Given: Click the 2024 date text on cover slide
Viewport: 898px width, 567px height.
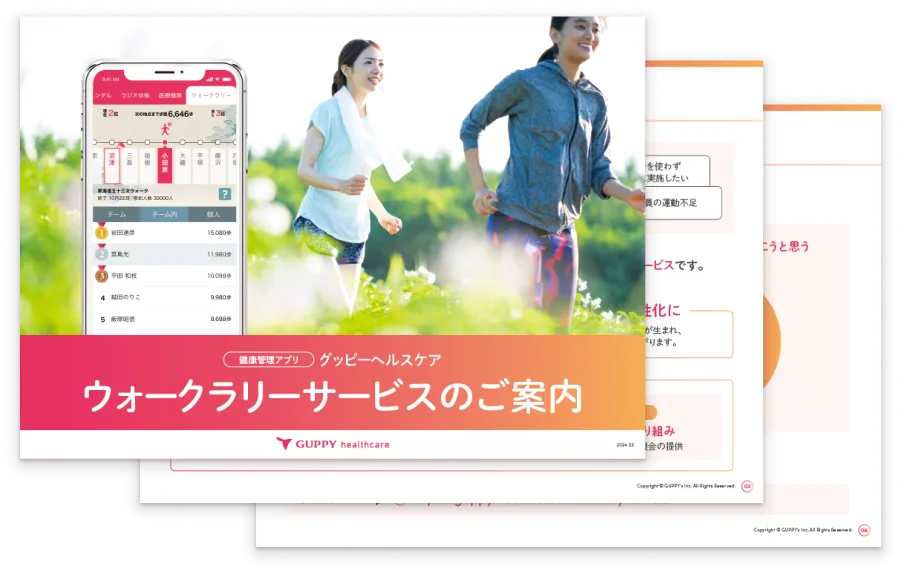Looking at the screenshot, I should click(x=625, y=445).
